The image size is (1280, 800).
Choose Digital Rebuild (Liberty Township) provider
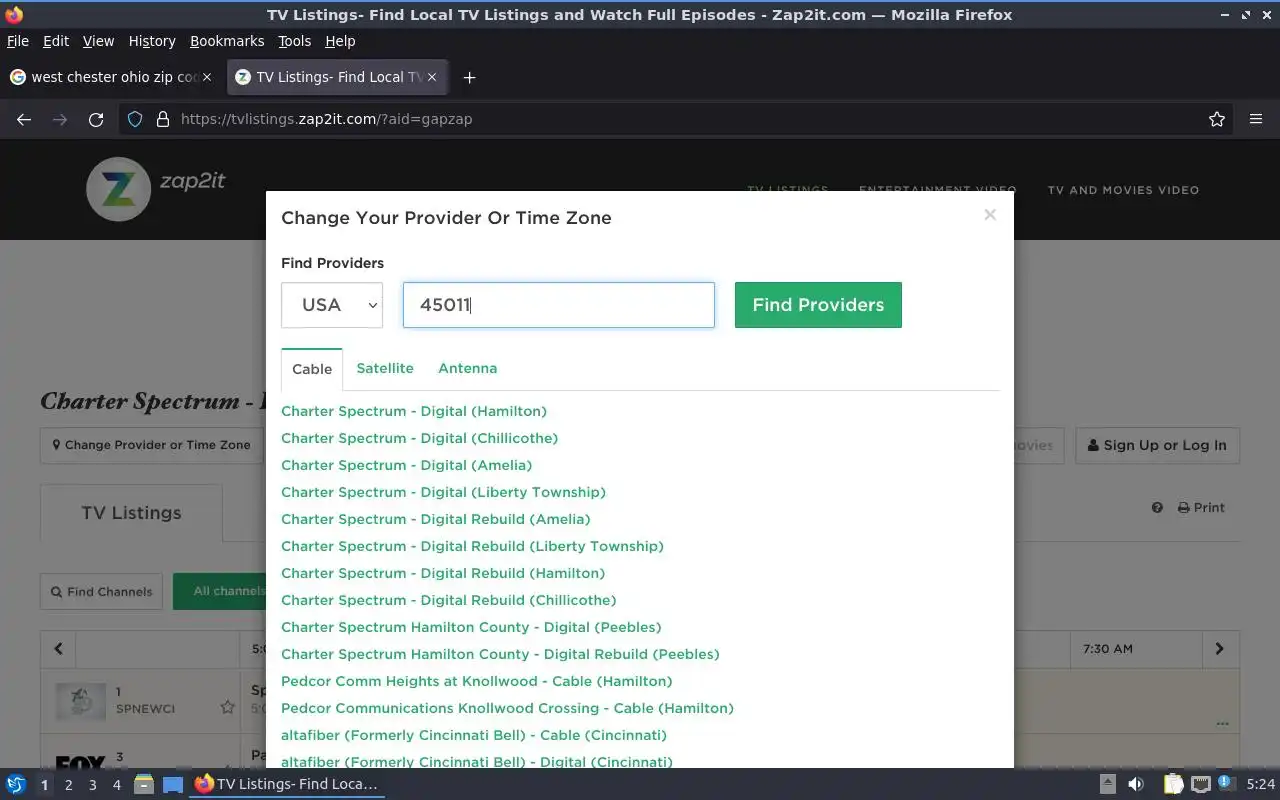point(472,546)
